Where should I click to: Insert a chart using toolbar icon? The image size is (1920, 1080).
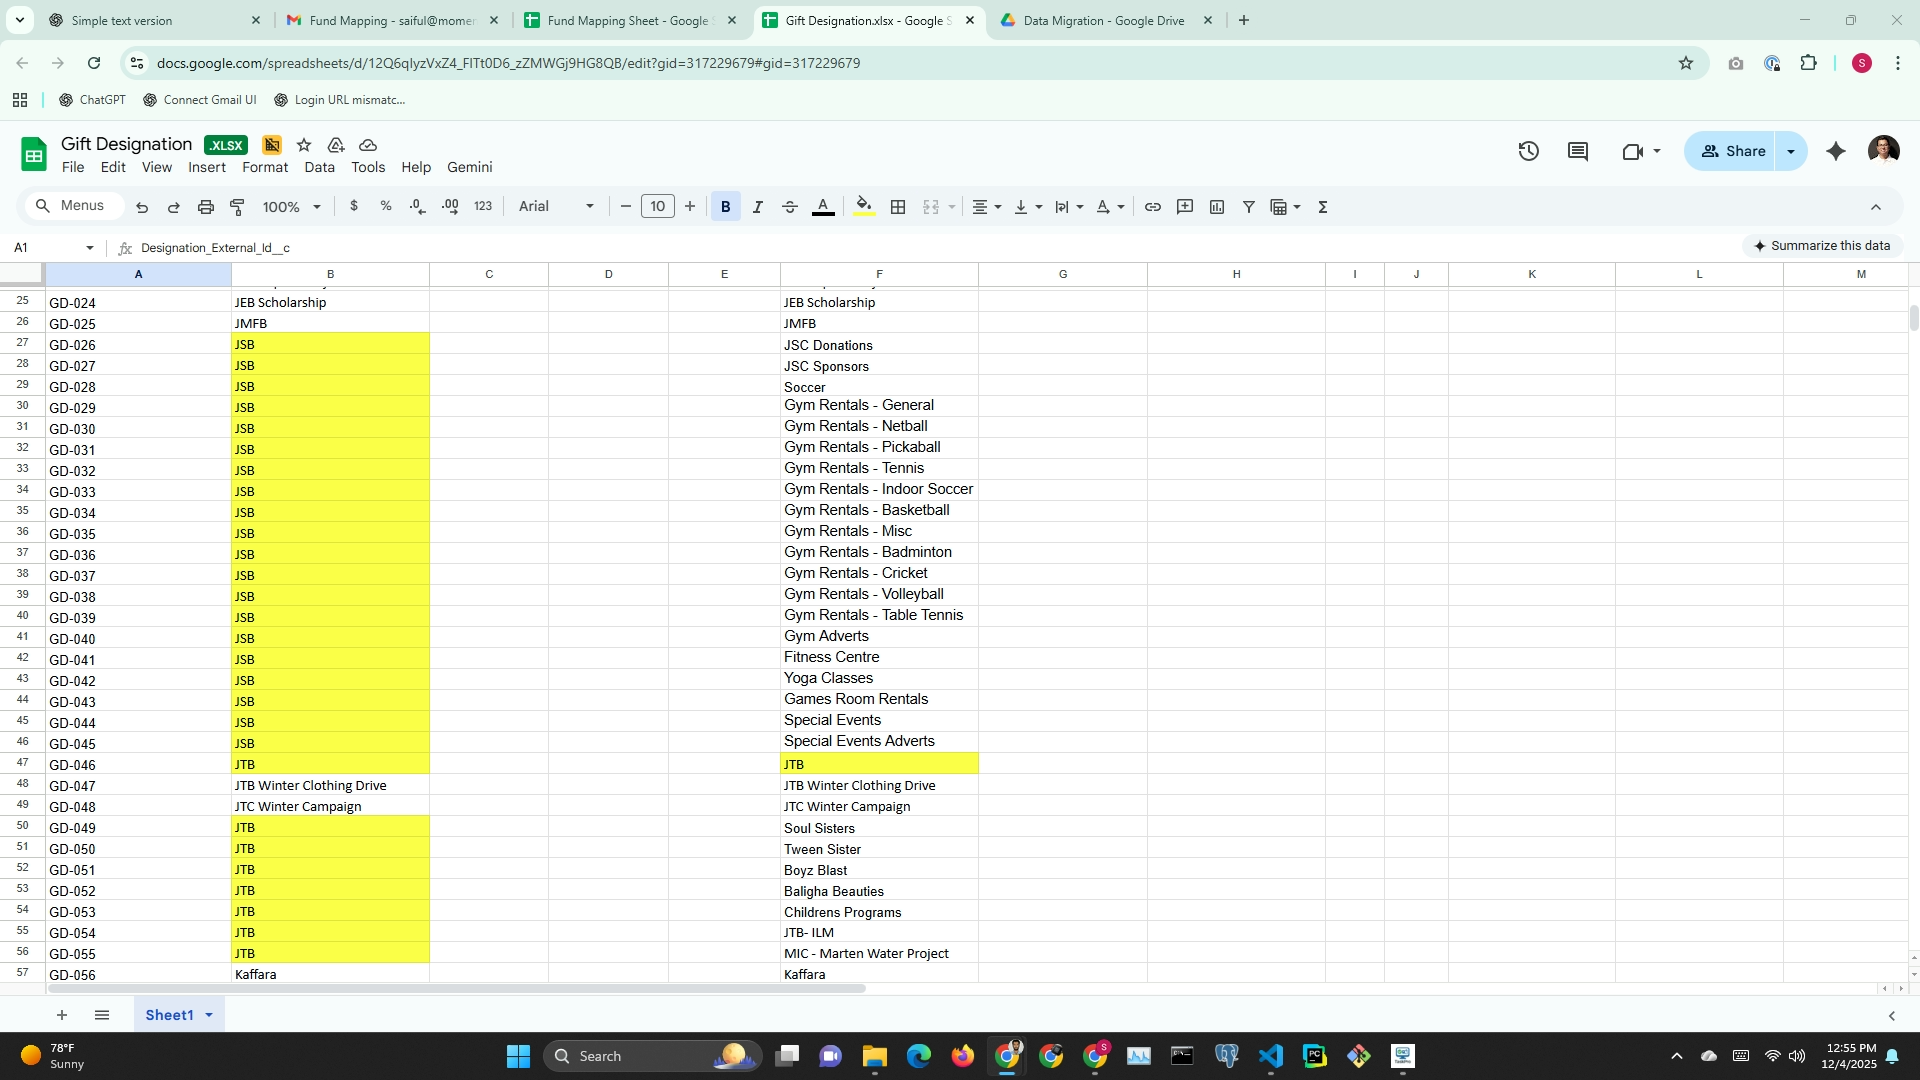pyautogui.click(x=1216, y=207)
